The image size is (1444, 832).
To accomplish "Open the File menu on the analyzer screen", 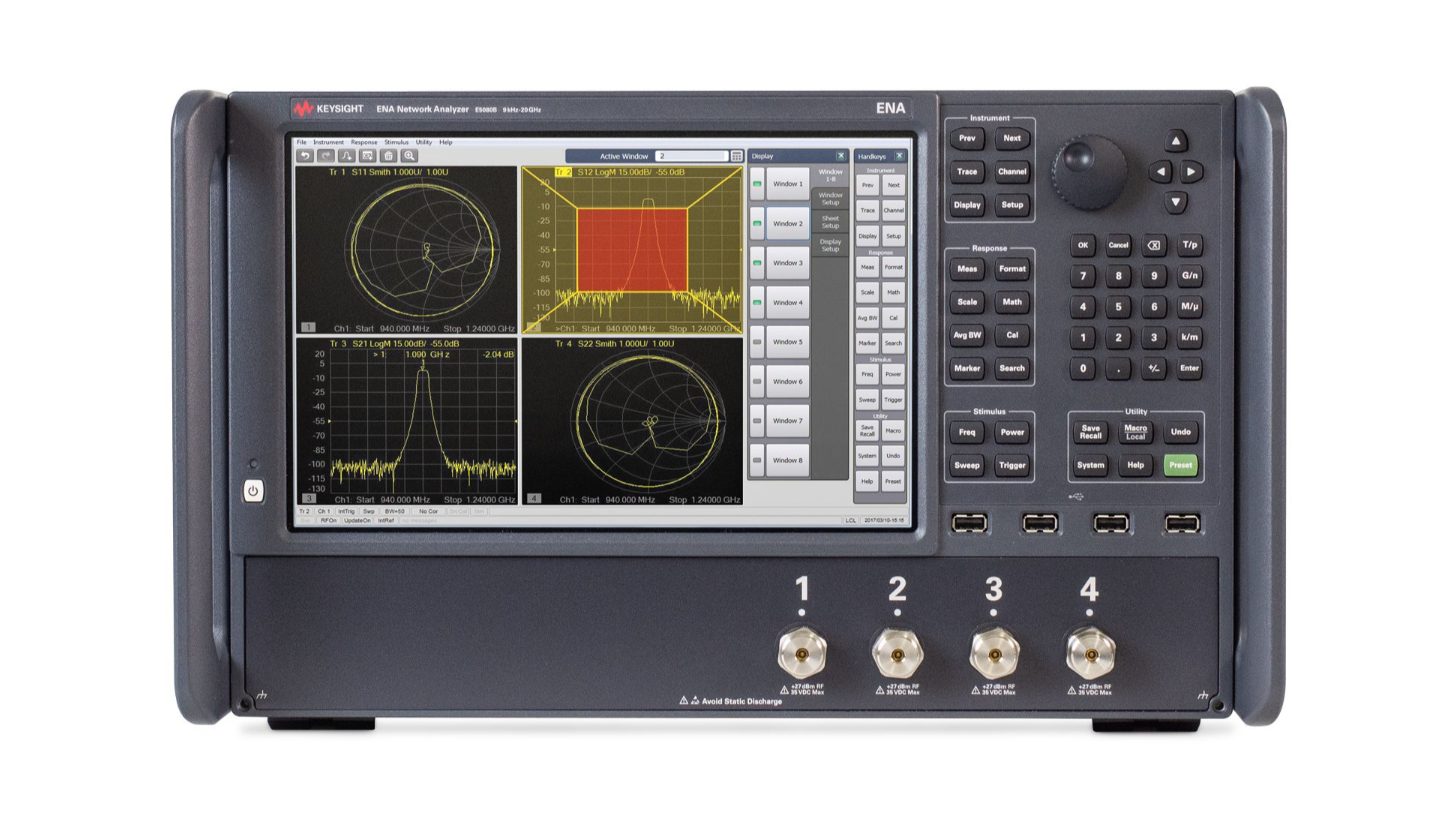I will pyautogui.click(x=301, y=142).
